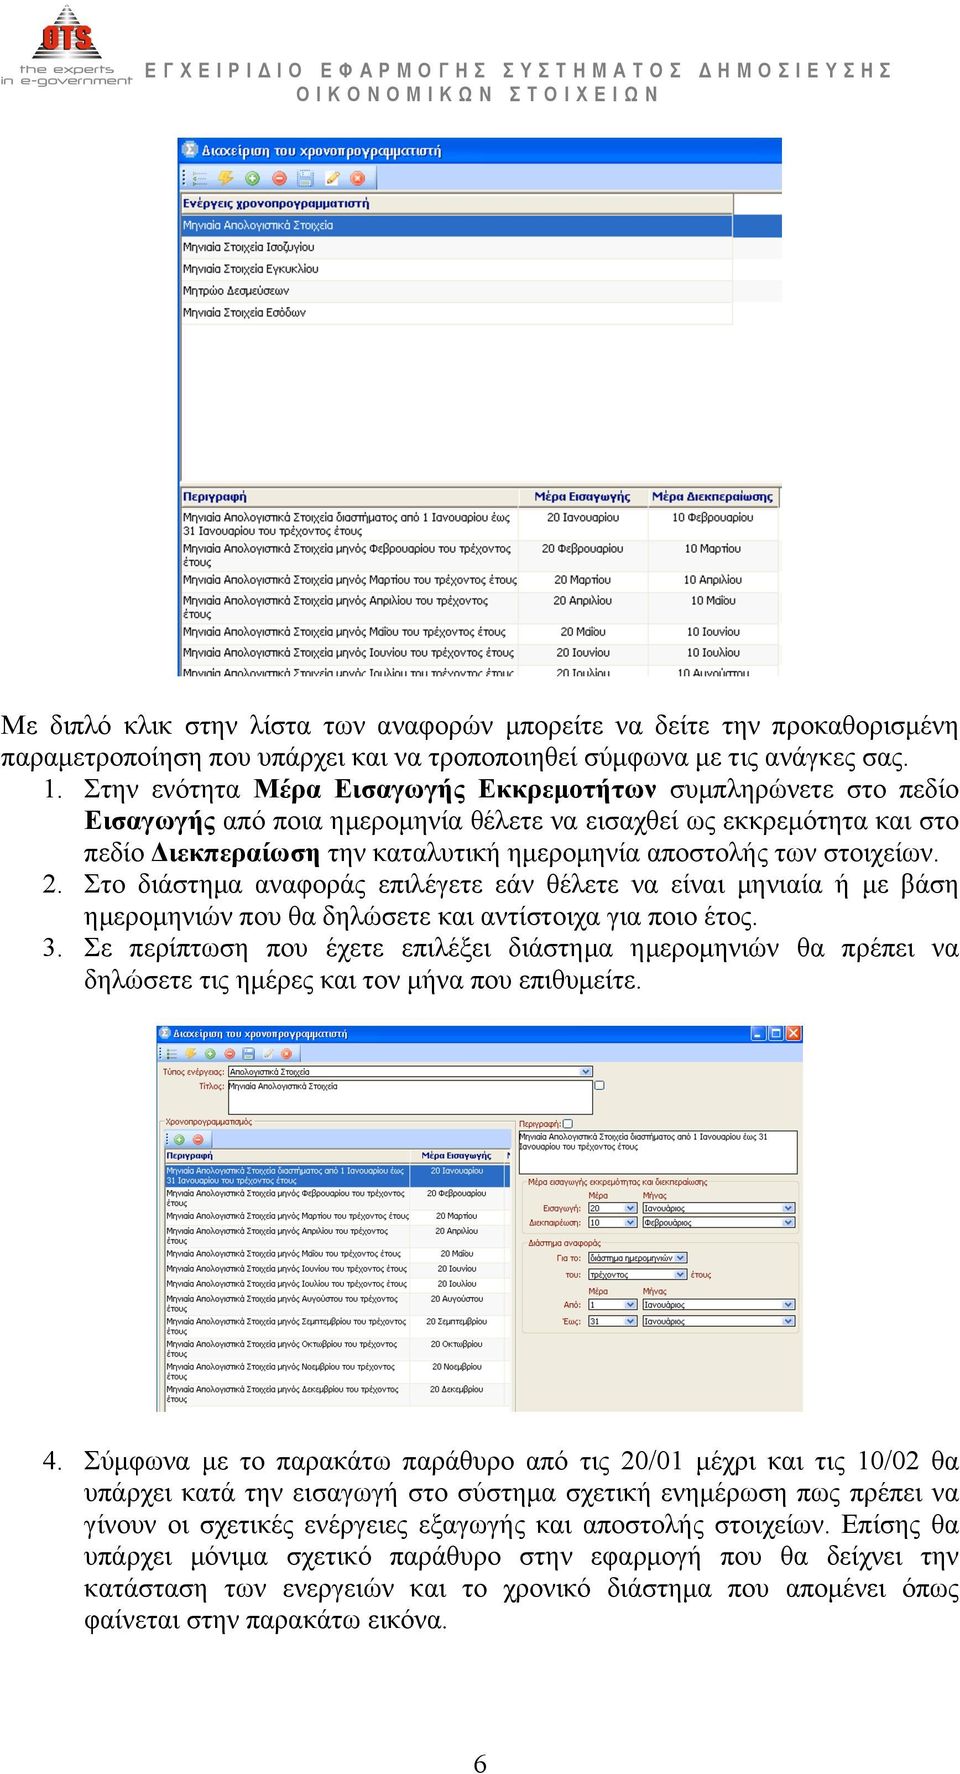This screenshot has width=960, height=1774.
Task: Add a schedule row in Χρονοπρογραμματισμός panel
Action: click(x=179, y=1139)
